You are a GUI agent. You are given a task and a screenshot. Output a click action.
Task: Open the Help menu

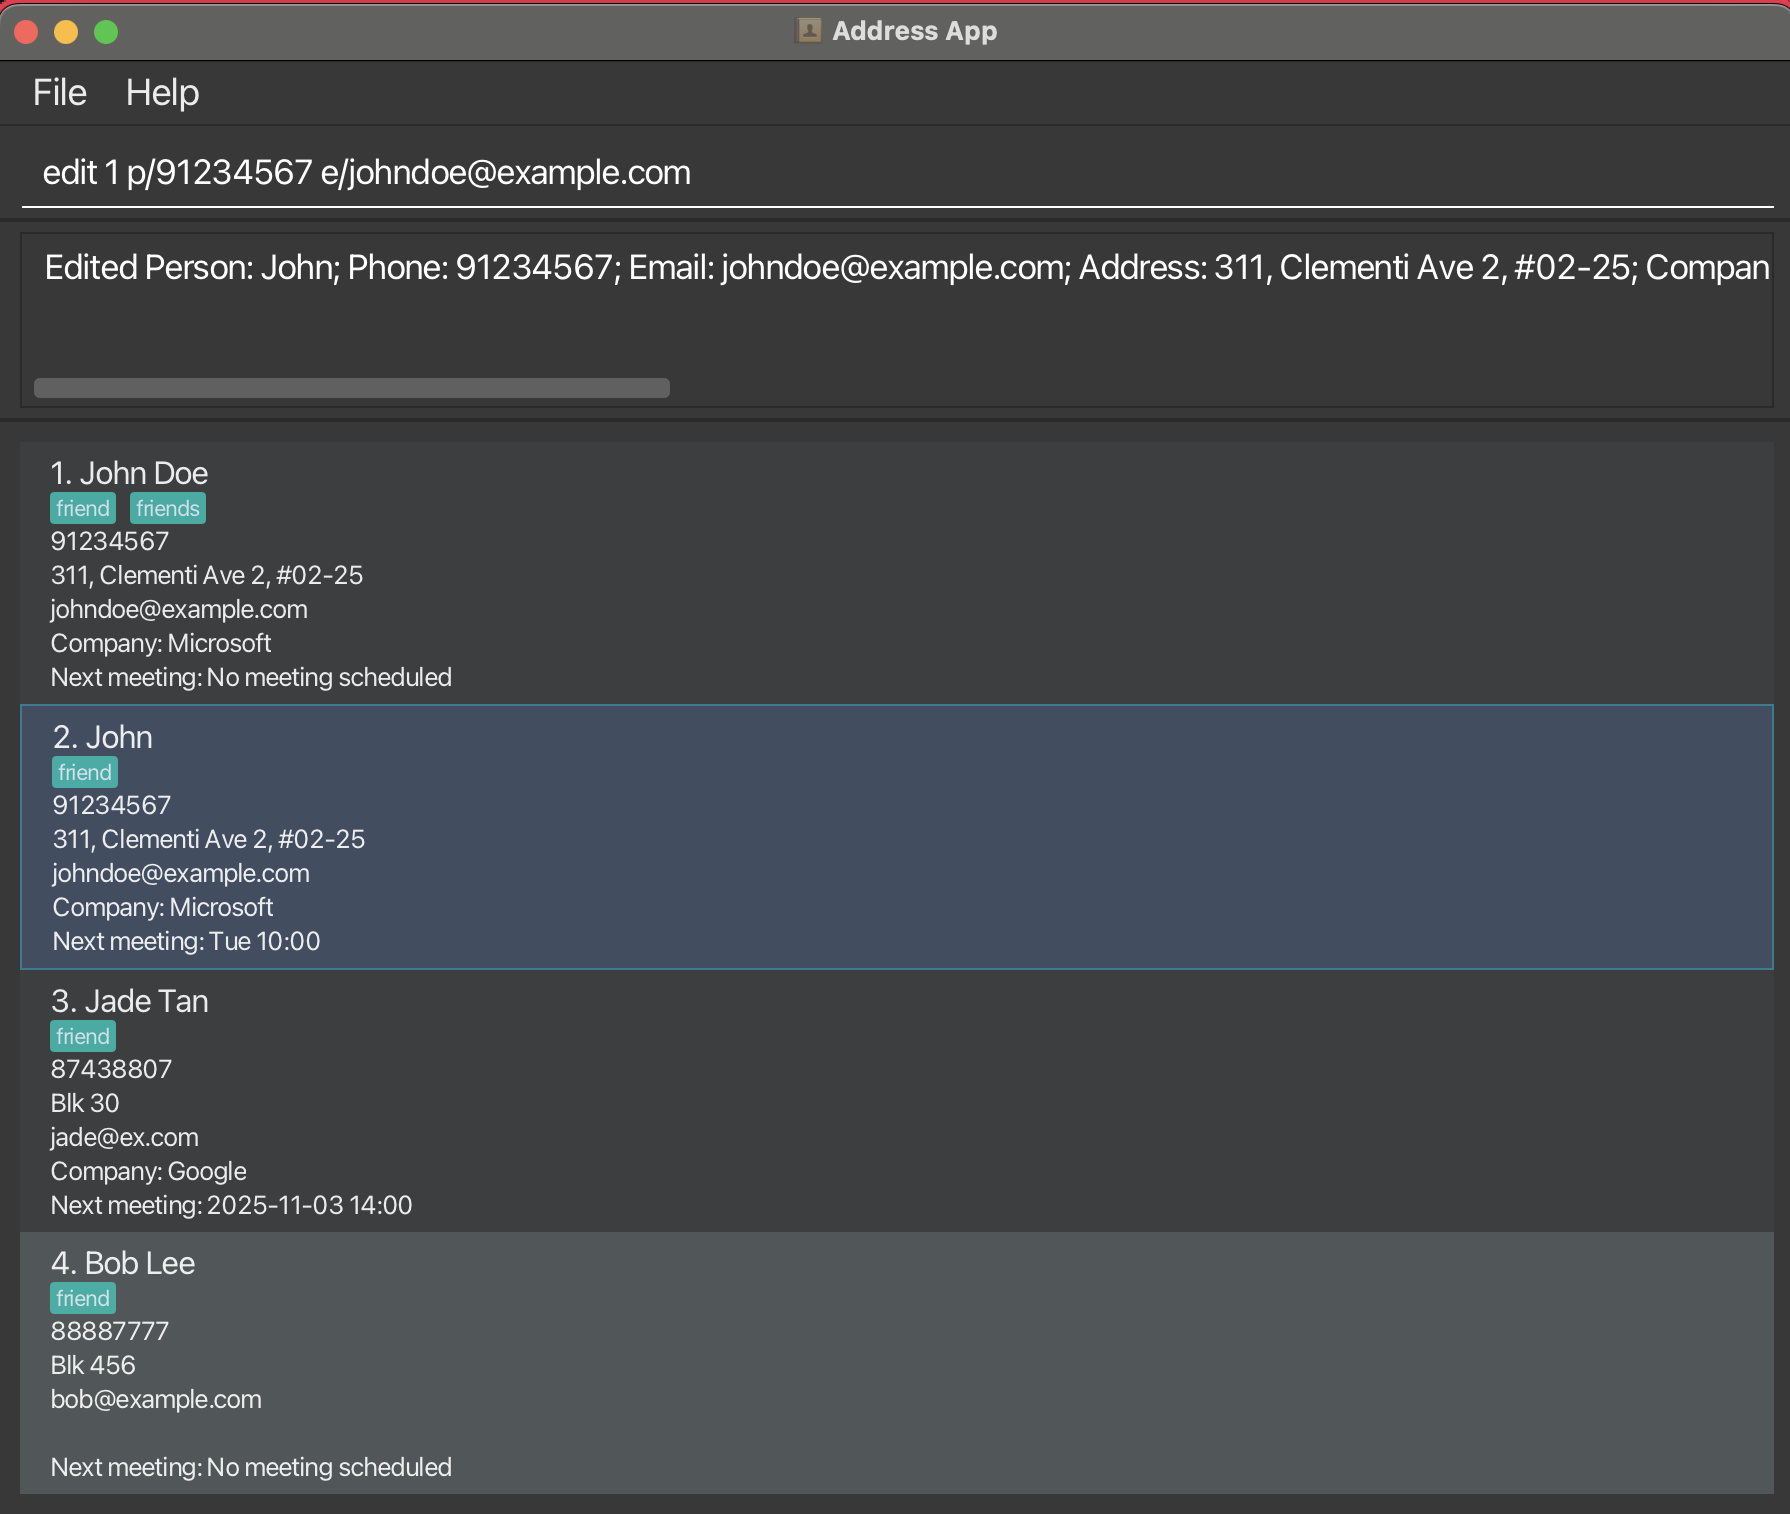coord(162,91)
